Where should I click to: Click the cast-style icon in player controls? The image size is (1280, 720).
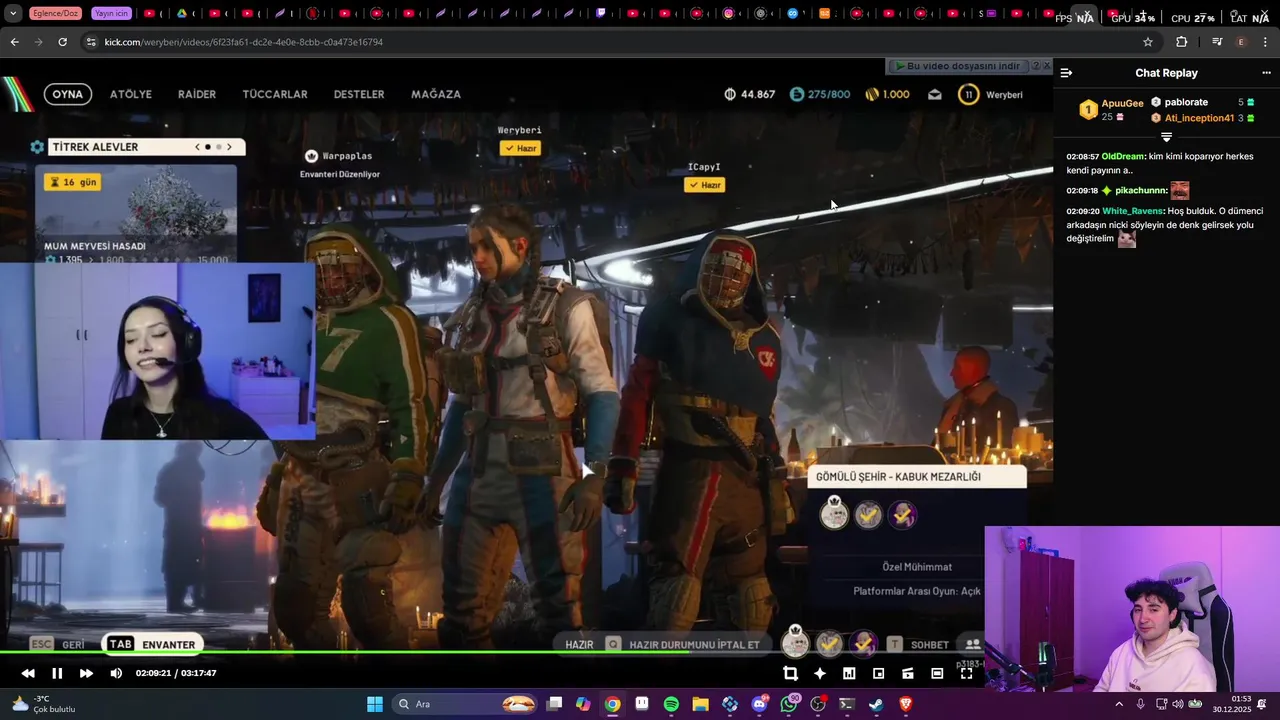[x=908, y=673]
